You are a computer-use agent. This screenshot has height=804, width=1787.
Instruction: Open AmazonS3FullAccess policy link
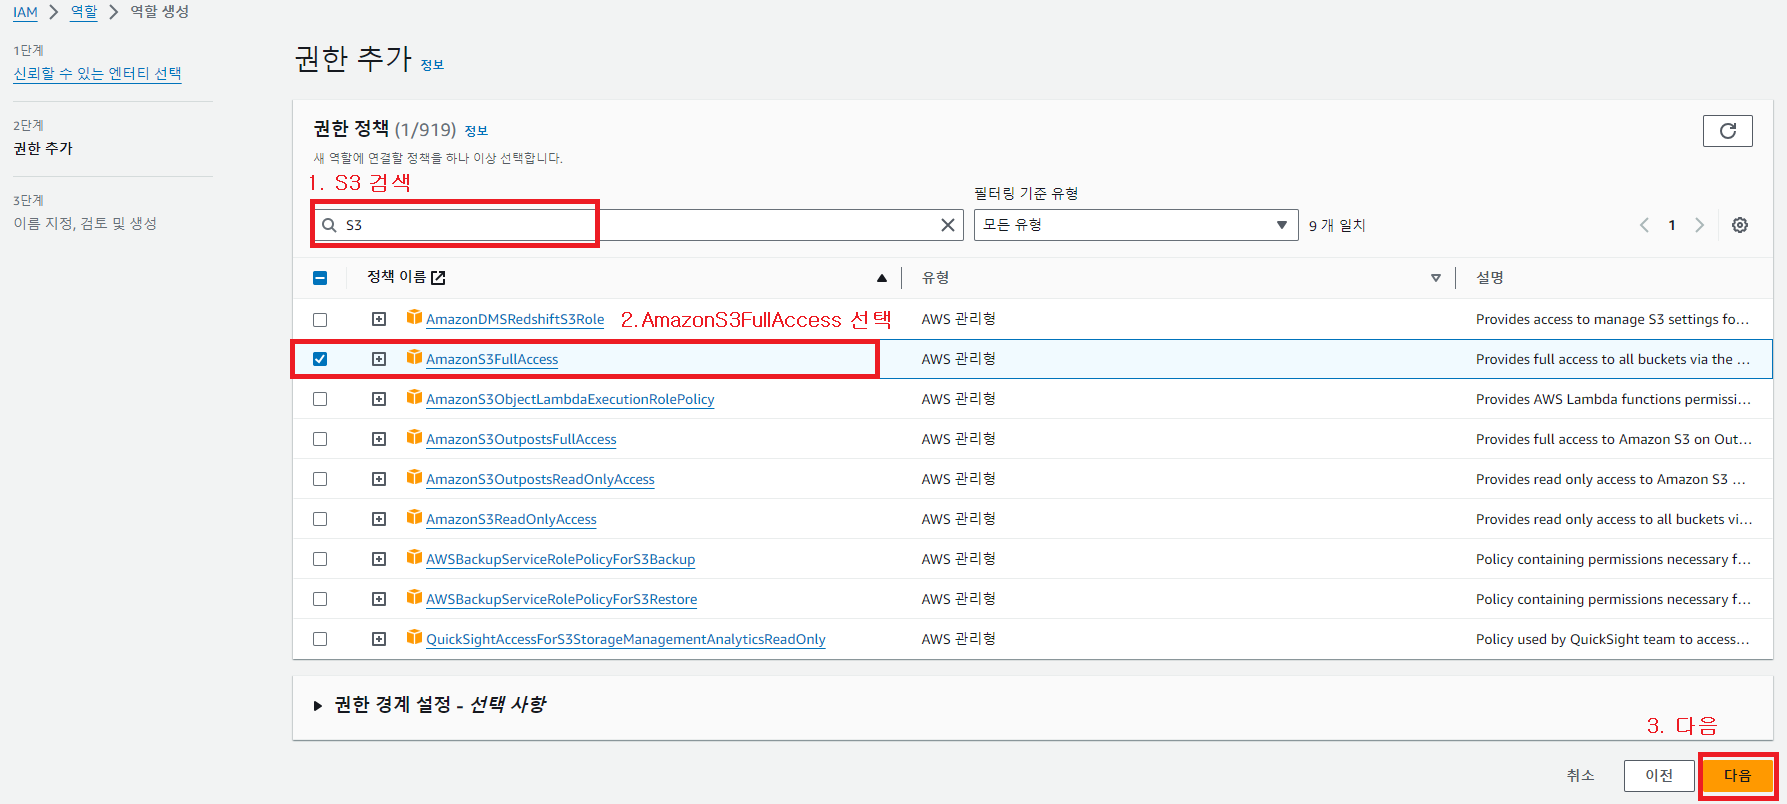click(492, 359)
